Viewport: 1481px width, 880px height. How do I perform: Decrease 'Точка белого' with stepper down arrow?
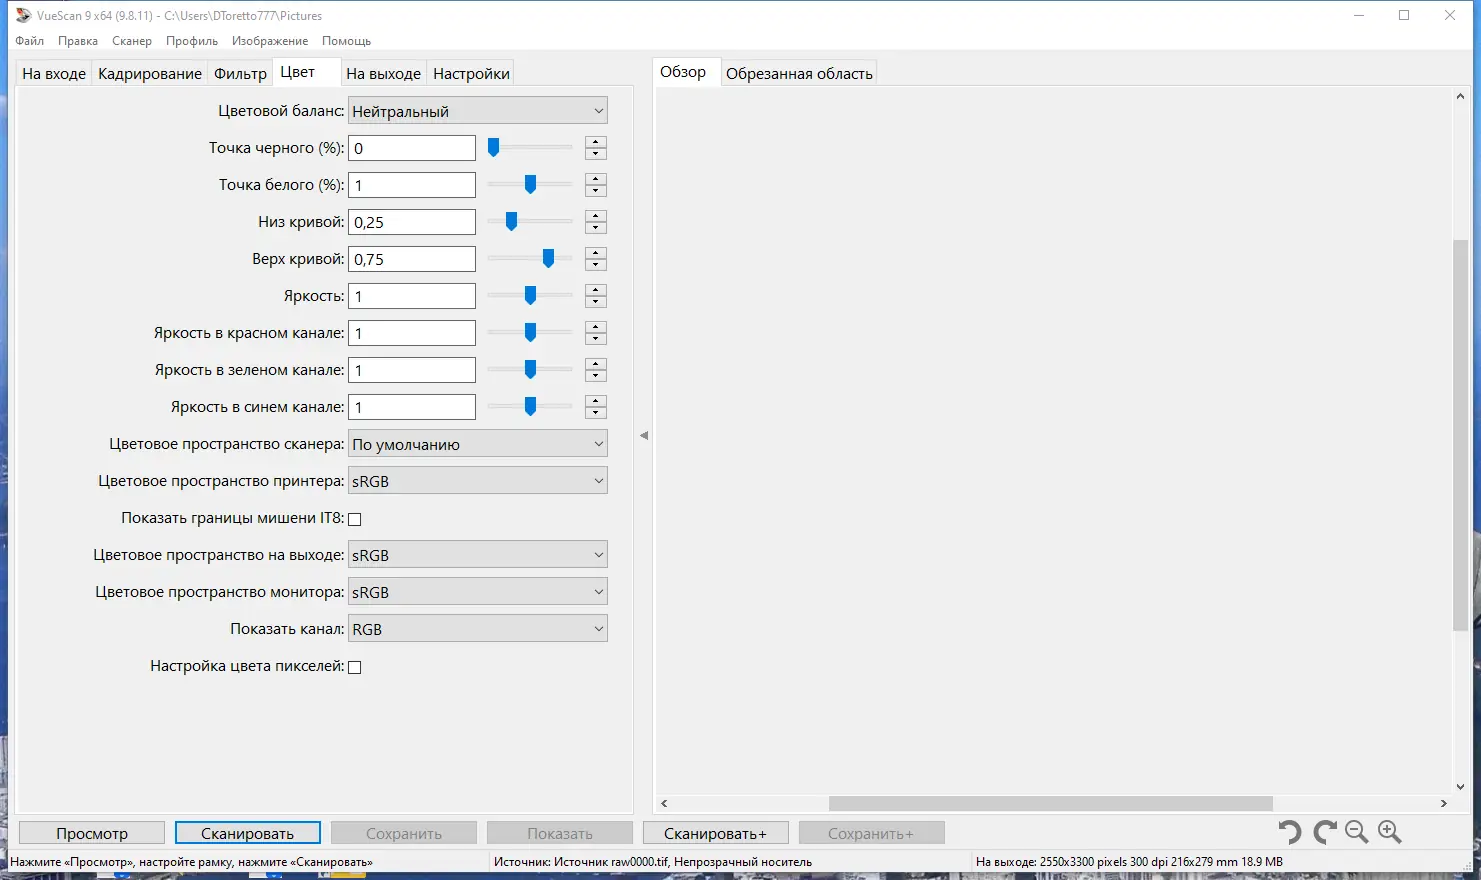tap(596, 191)
